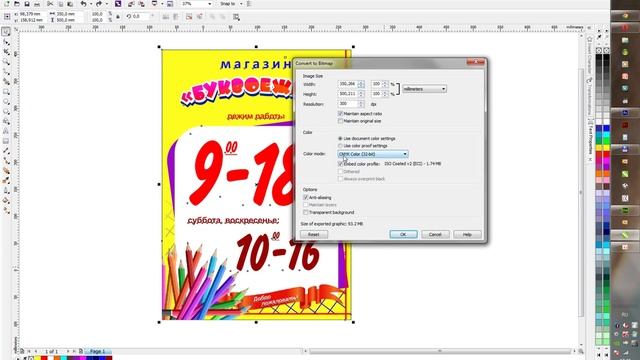Click the Application launcher icon

[x=154, y=4]
